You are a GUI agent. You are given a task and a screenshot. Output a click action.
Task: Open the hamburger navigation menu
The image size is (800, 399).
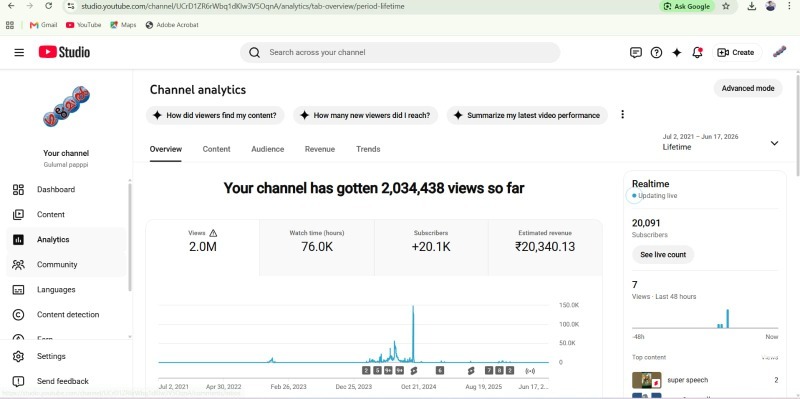(19, 52)
